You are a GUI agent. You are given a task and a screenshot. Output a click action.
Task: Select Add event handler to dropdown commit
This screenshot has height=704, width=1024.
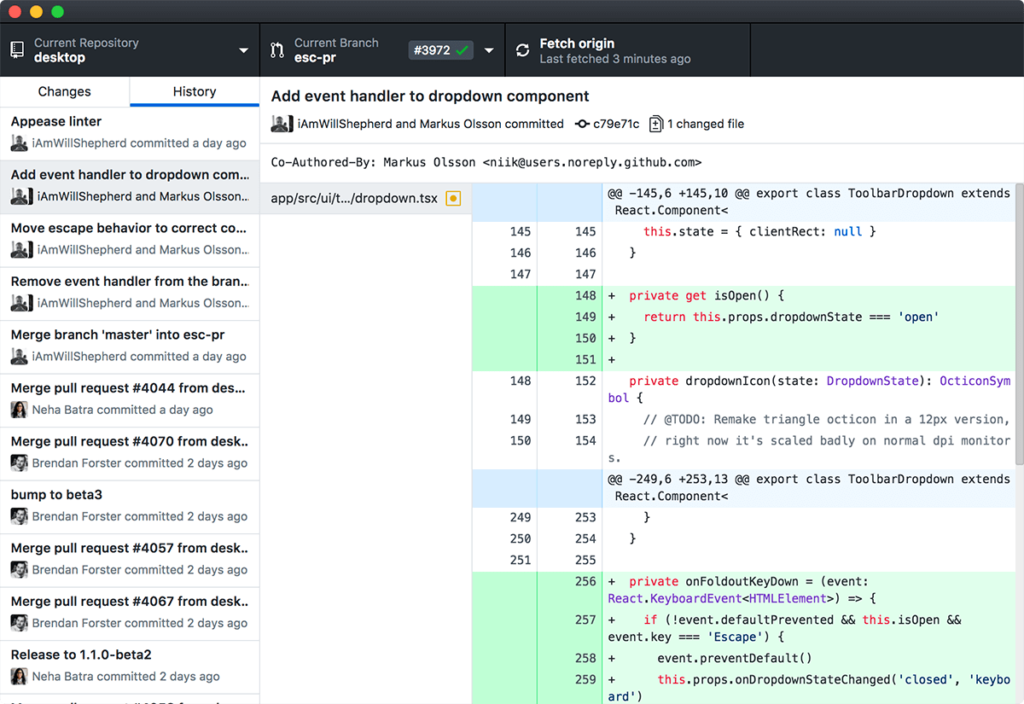click(129, 186)
